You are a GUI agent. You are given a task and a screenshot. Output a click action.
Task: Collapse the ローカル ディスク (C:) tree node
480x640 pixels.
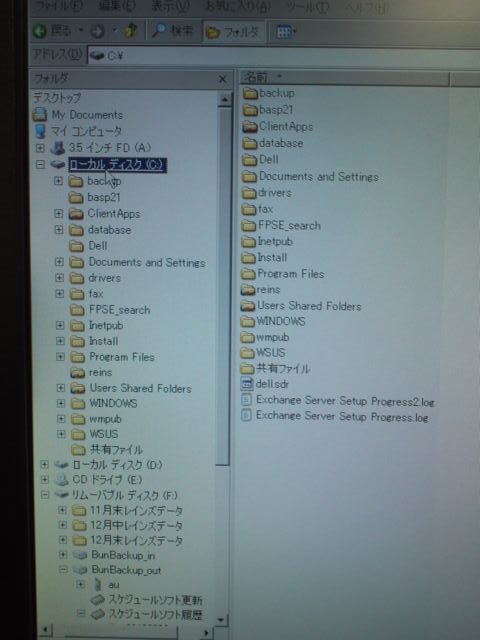click(x=40, y=164)
